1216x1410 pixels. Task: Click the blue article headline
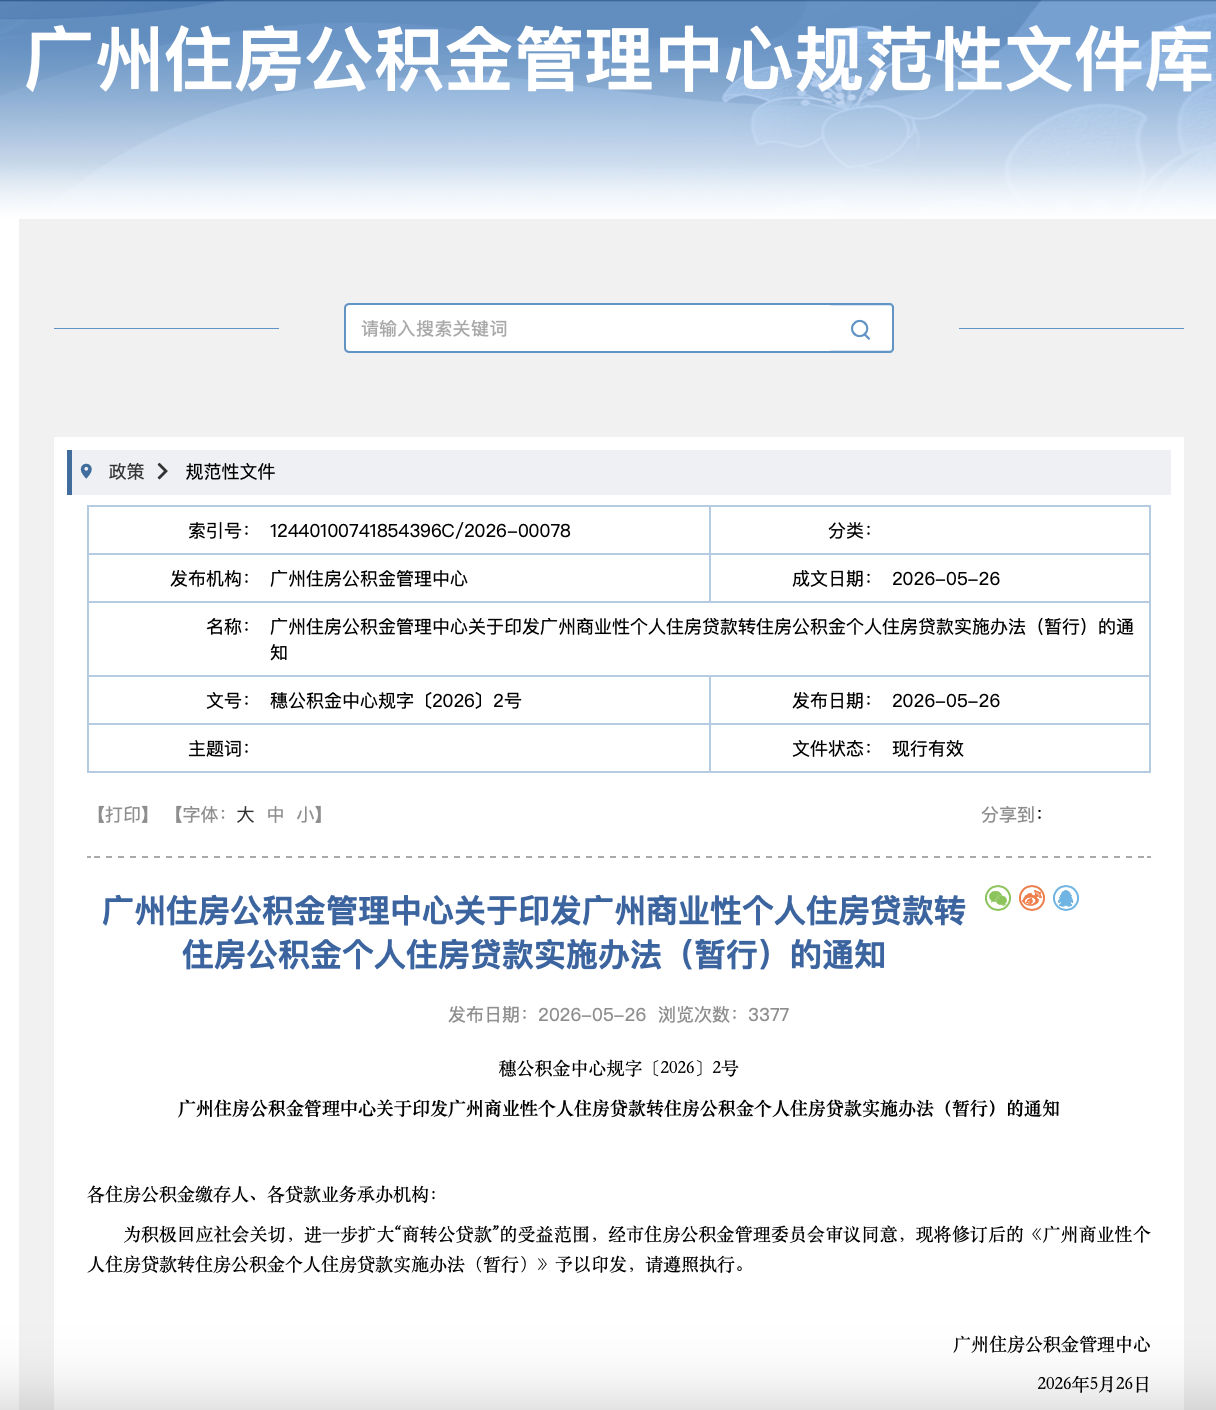click(534, 933)
